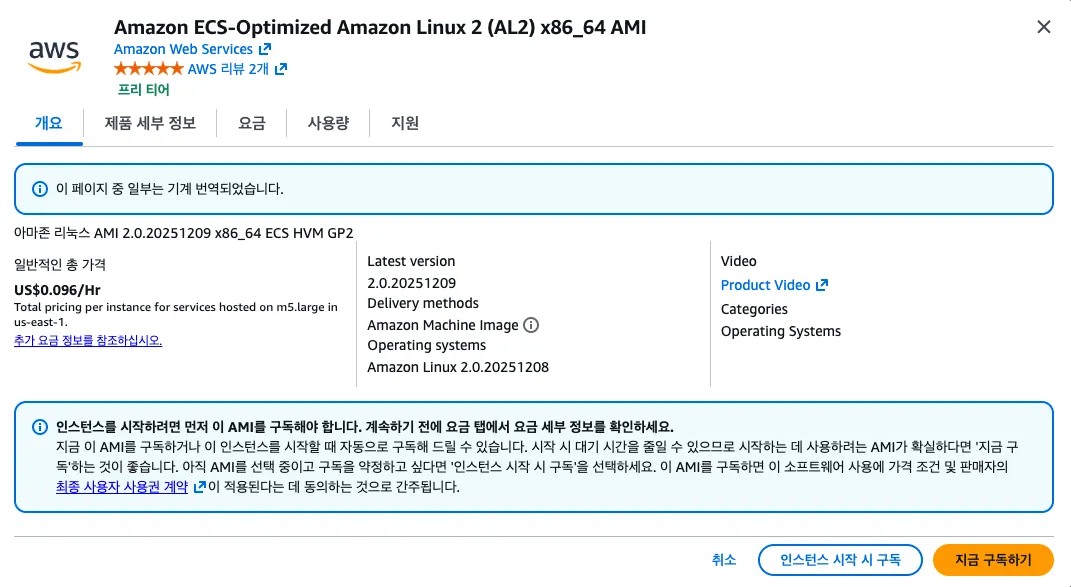
Task: Open the Amazon Web Services seller link
Action: [184, 49]
